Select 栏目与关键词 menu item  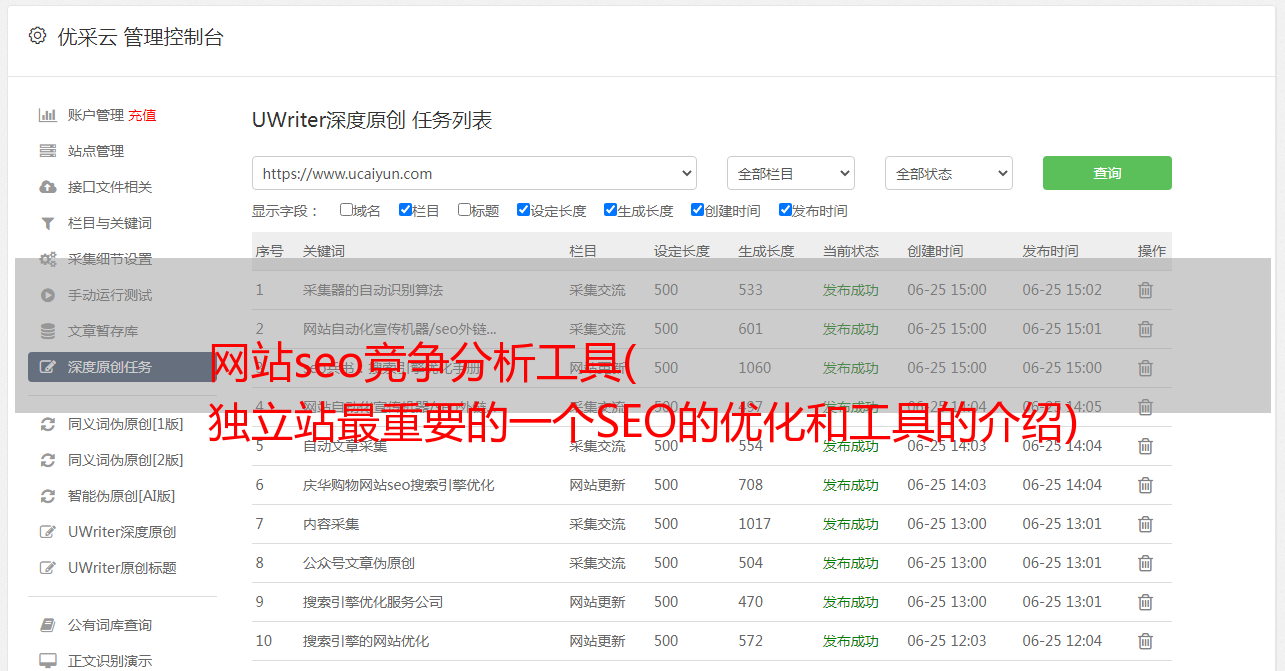point(110,223)
